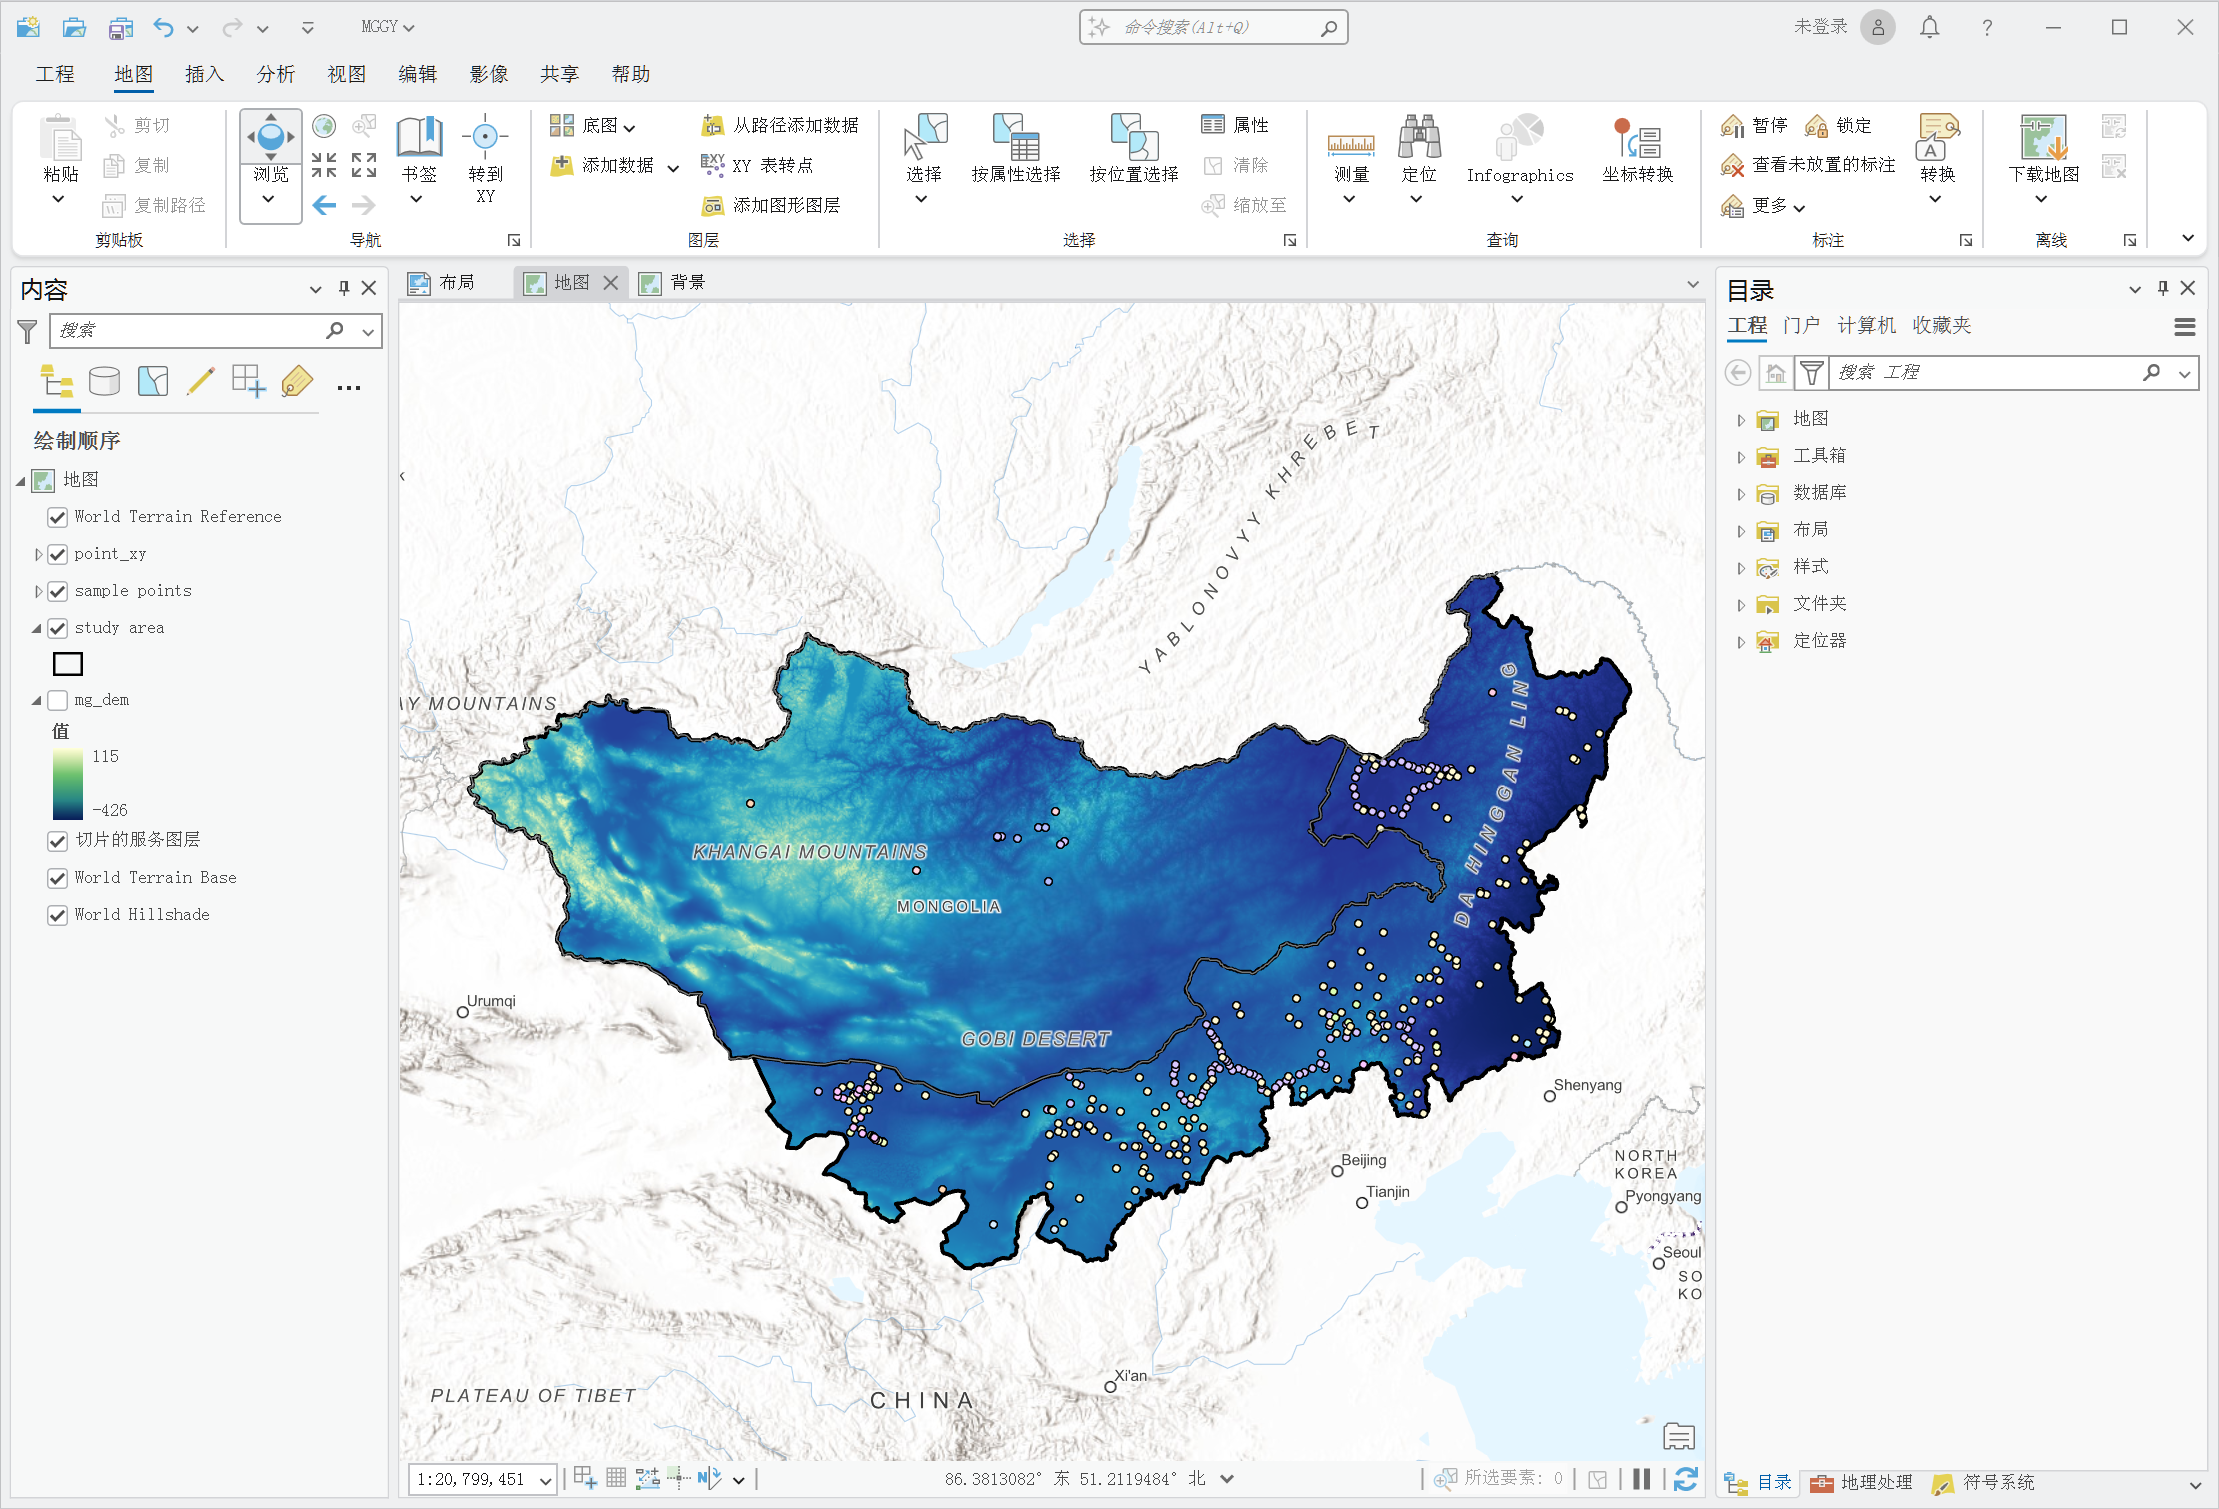Image resolution: width=2219 pixels, height=1509 pixels.
Task: Uncheck World Hillshade layer visibility
Action: [58, 915]
